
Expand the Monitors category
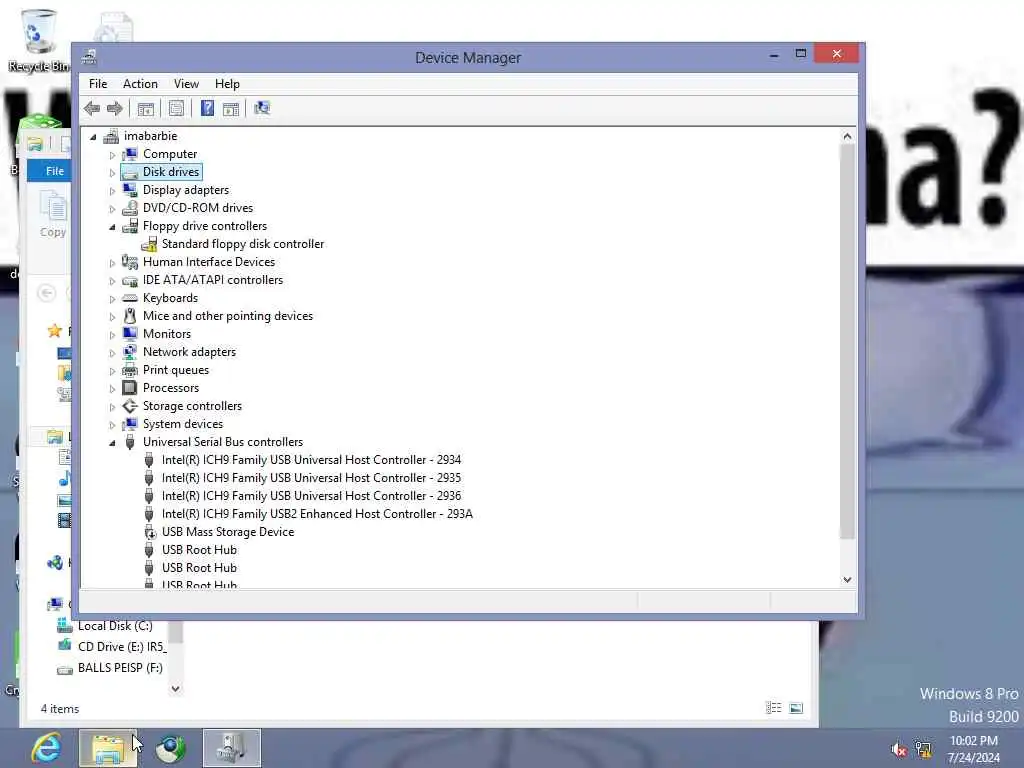click(x=112, y=335)
